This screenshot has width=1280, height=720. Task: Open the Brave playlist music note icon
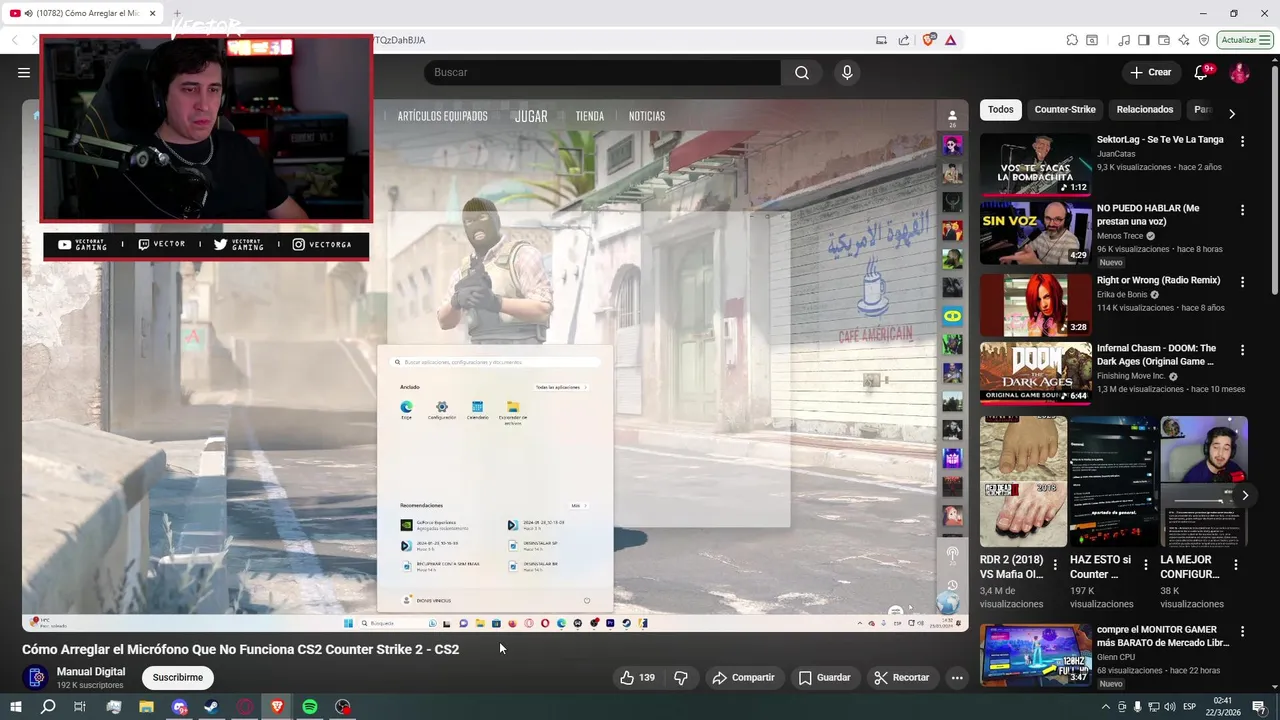pos(1124,40)
